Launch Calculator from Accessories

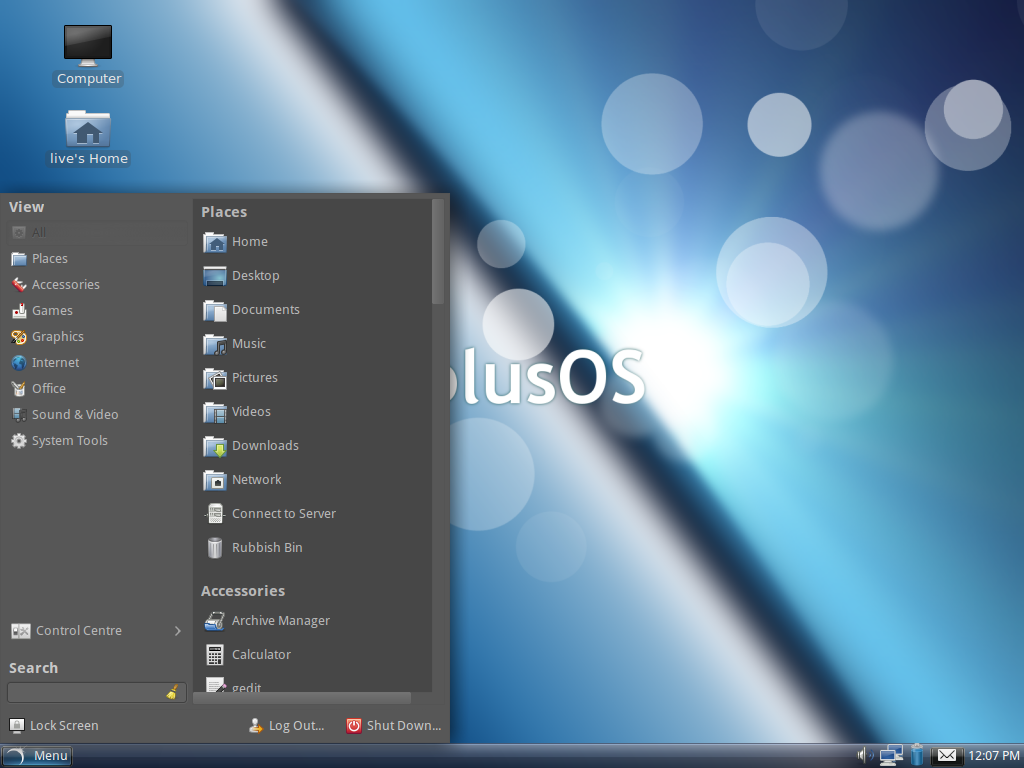click(261, 655)
